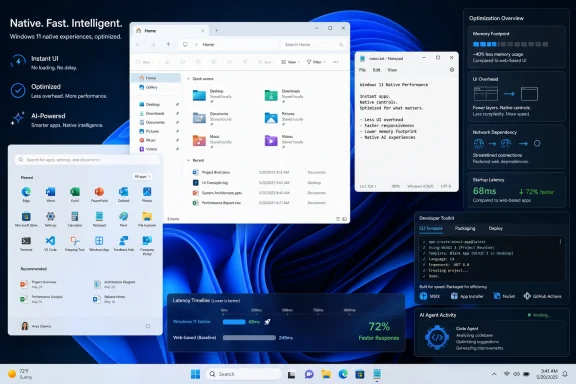Open Performance Report.xlsx in Recent files
This screenshot has width=576, height=384.
[259, 203]
